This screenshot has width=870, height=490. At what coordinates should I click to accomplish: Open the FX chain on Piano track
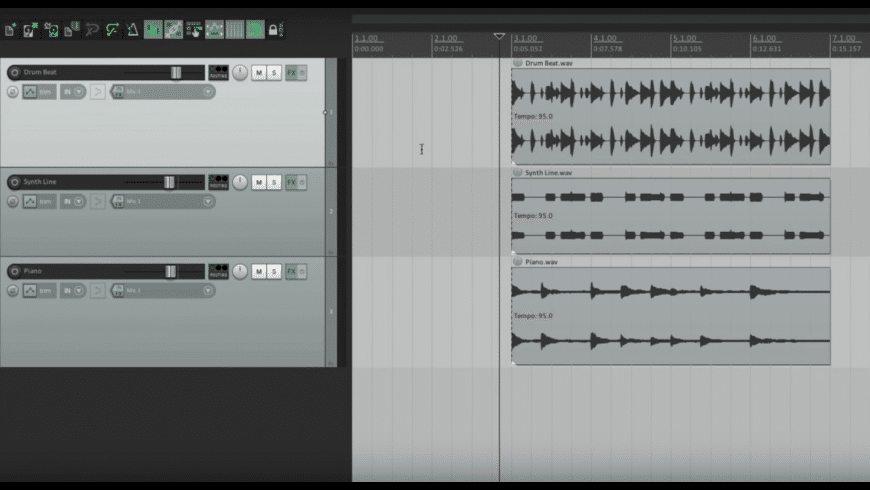coord(292,271)
